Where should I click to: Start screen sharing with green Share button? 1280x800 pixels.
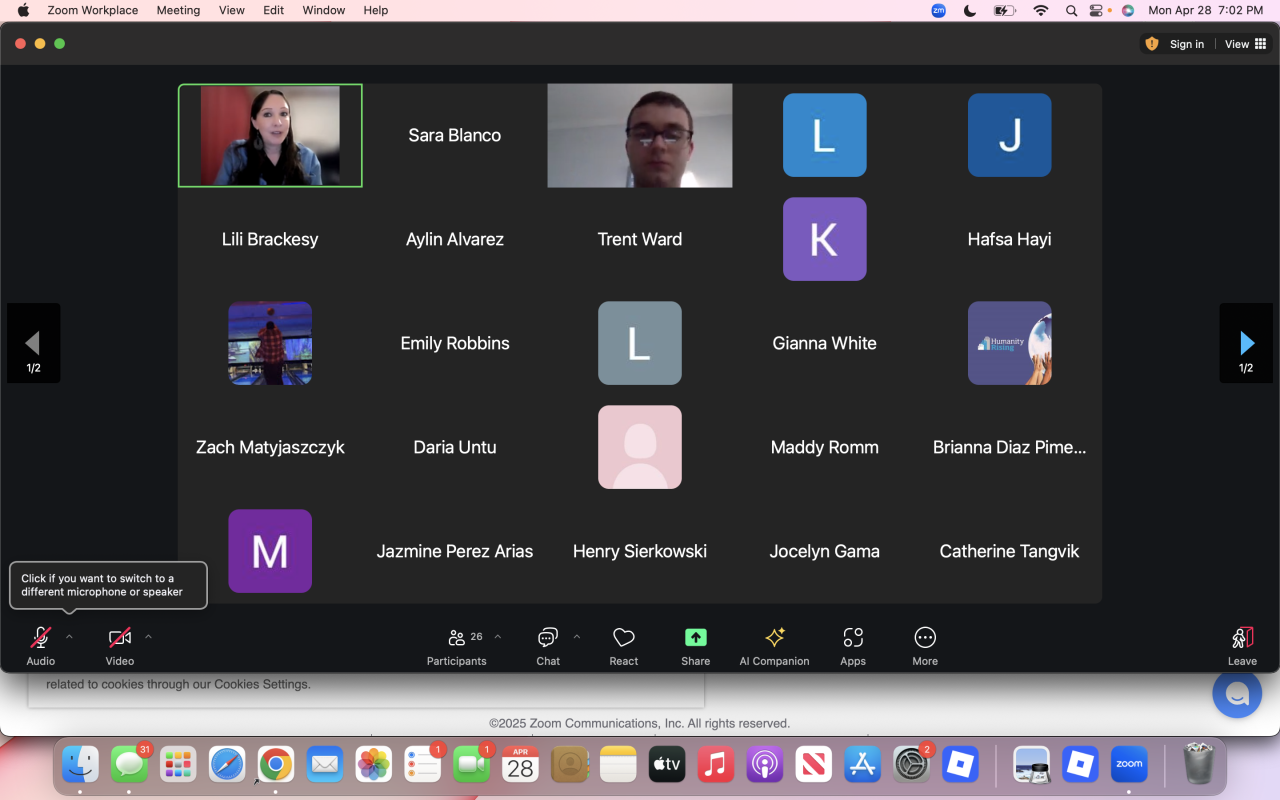[x=696, y=645]
